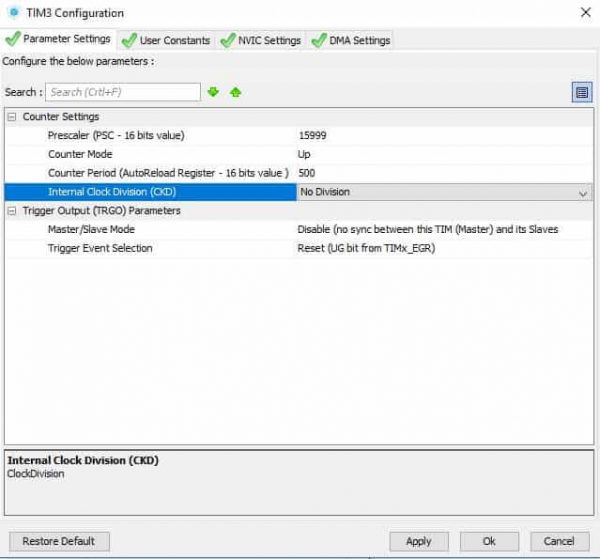
Task: Collapse the Counter Settings group
Action: pos(12,117)
